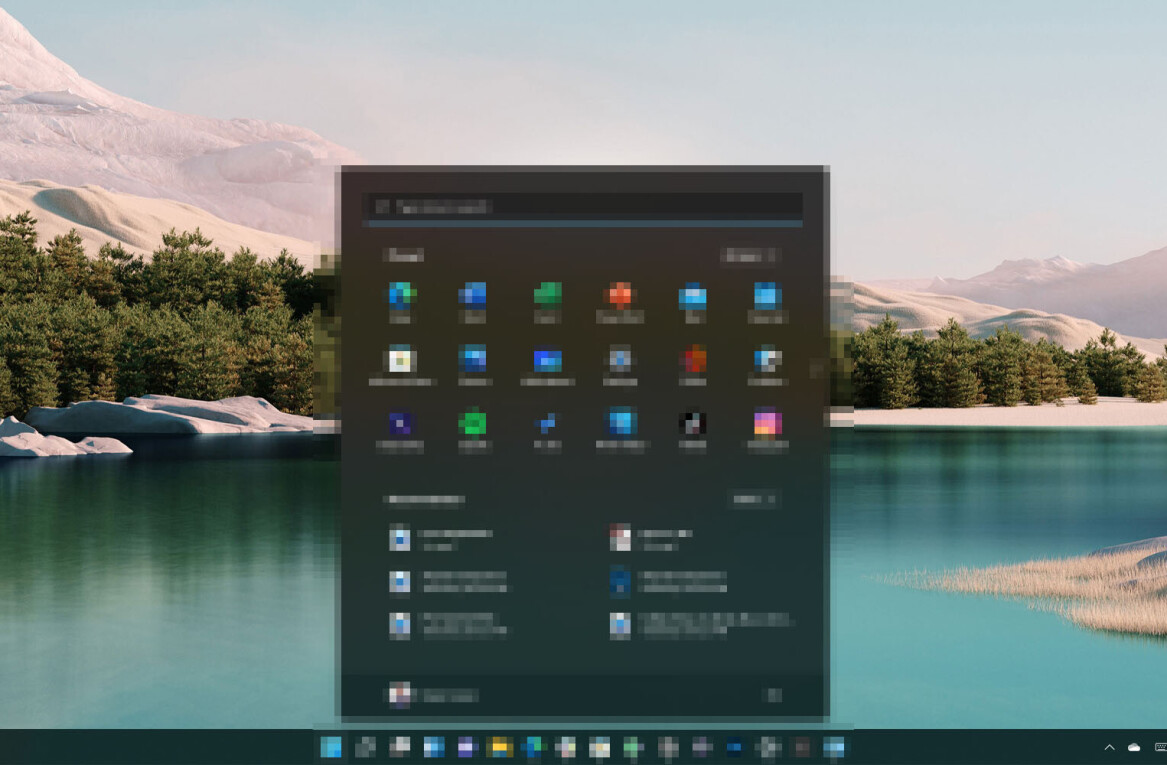
Task: Show more recommended items
Action: pyautogui.click(x=753, y=499)
